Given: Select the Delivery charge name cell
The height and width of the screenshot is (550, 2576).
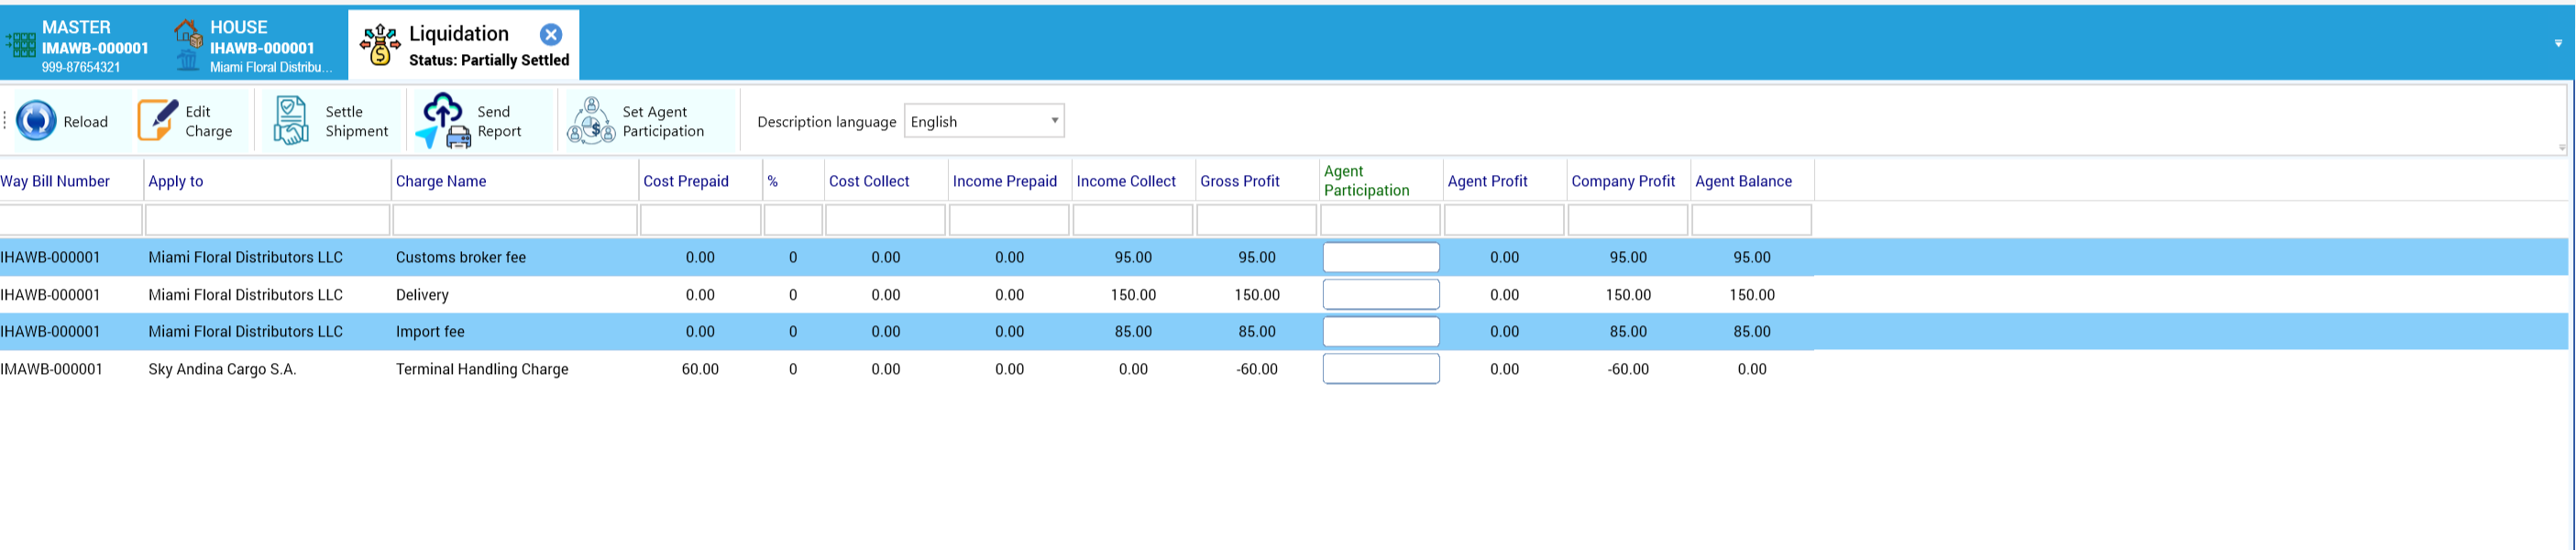Looking at the screenshot, I should click(x=422, y=295).
